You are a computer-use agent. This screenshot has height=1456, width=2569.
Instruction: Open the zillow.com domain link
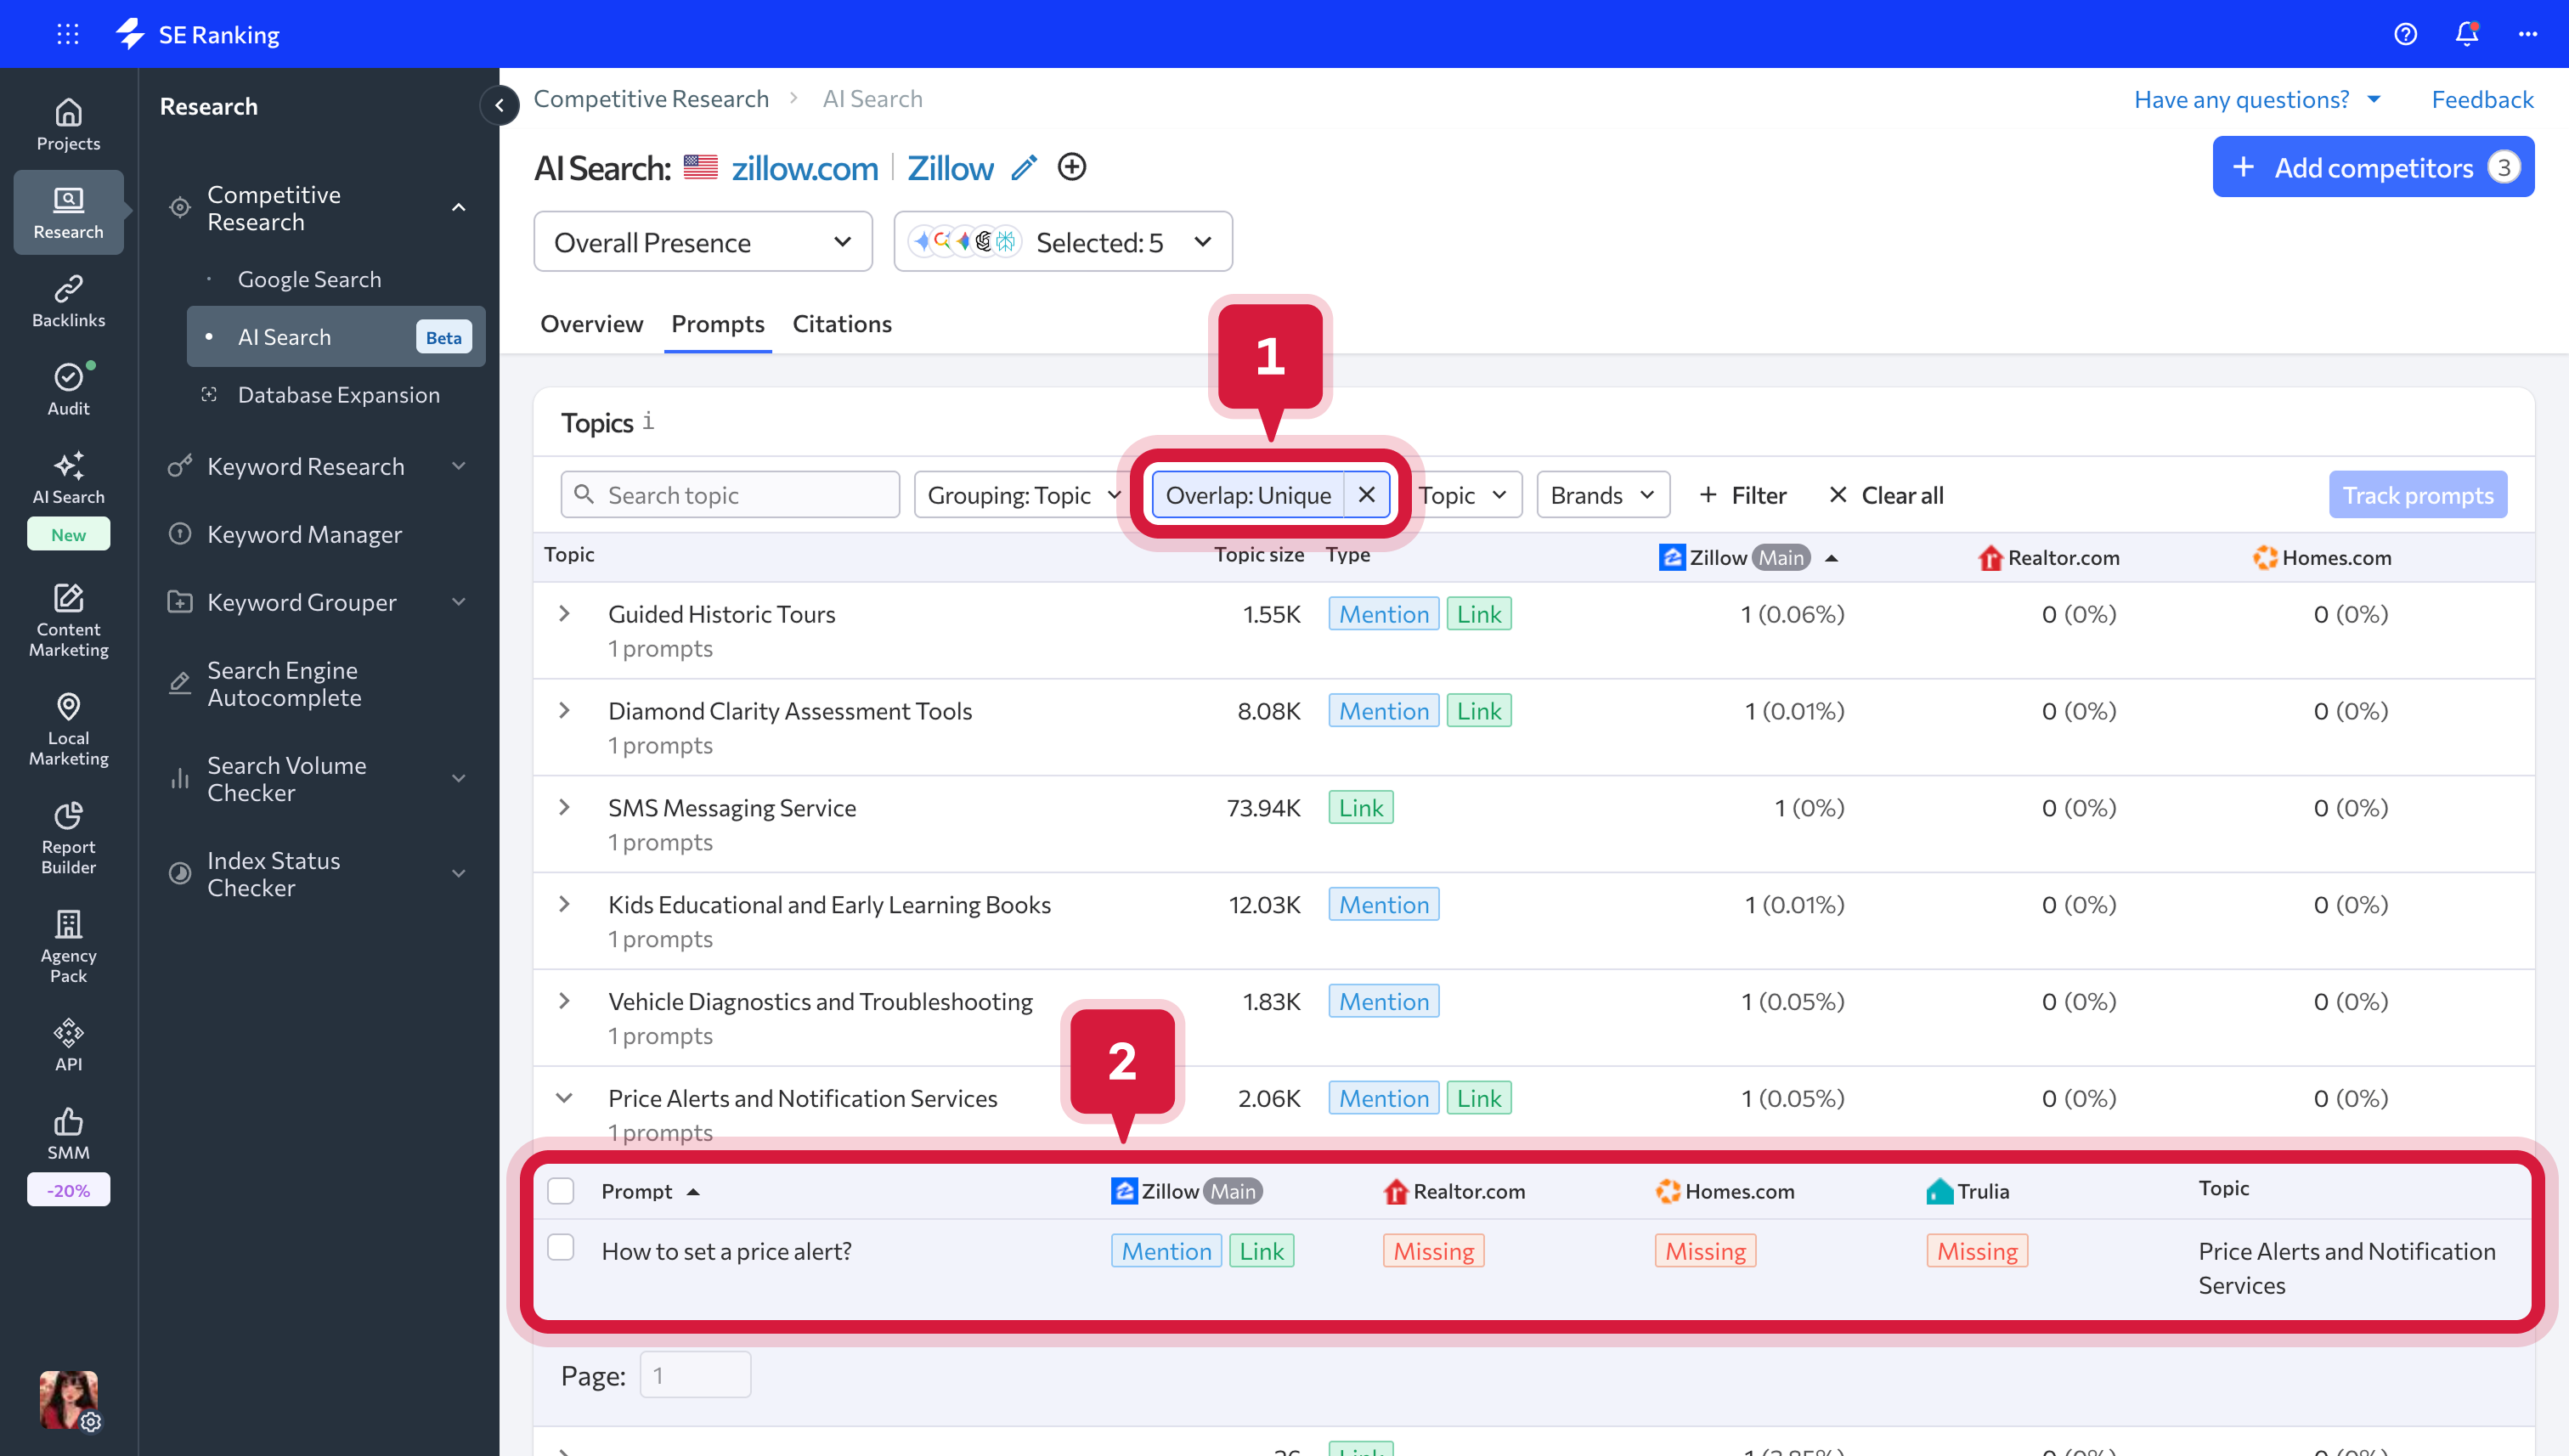coord(805,167)
